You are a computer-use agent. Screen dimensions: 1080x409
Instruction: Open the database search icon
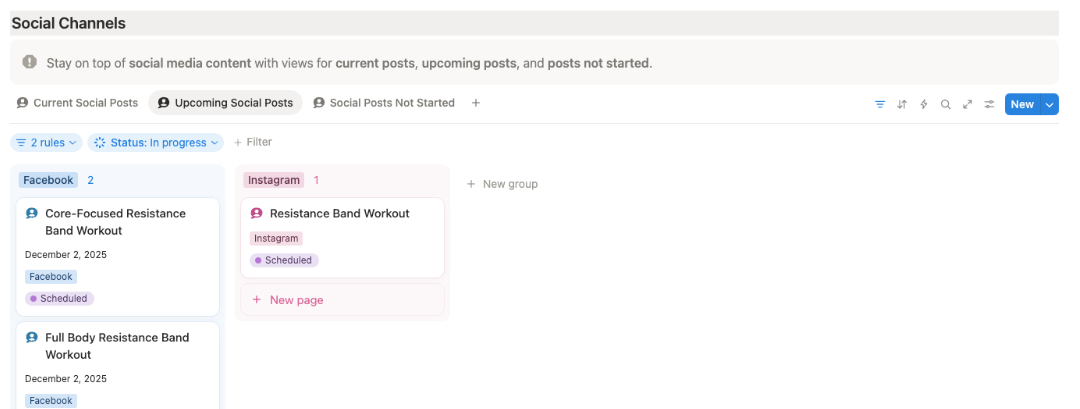(946, 104)
